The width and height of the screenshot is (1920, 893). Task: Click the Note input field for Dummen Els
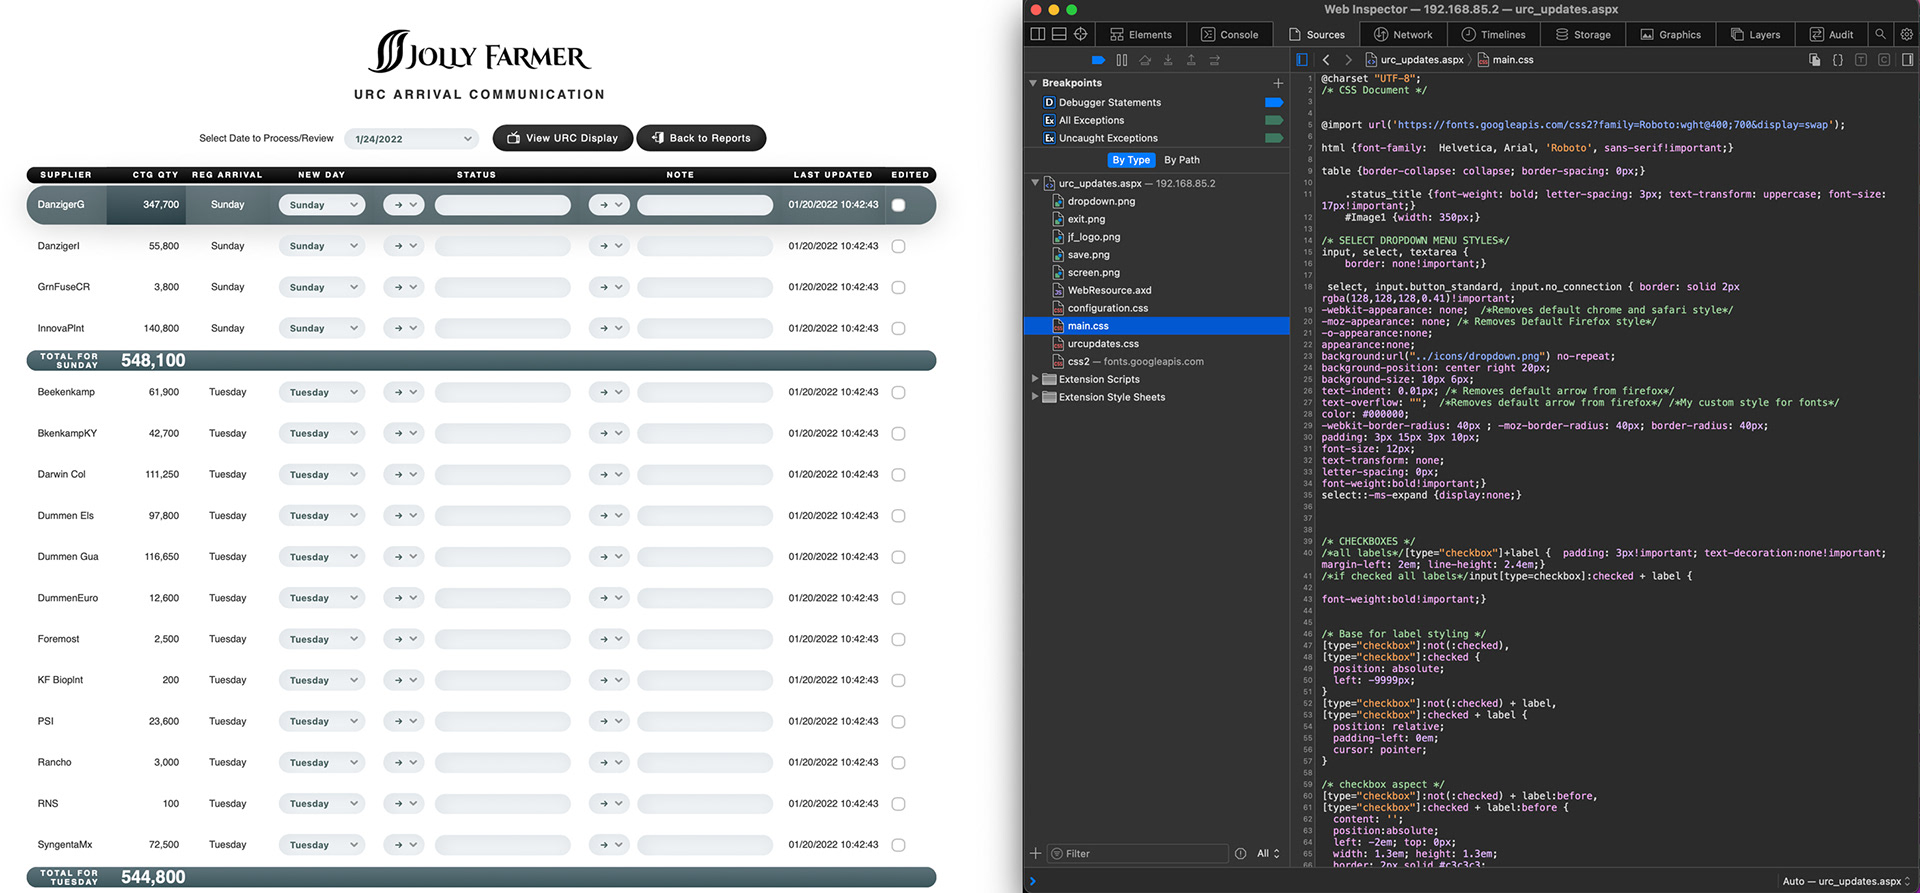705,516
